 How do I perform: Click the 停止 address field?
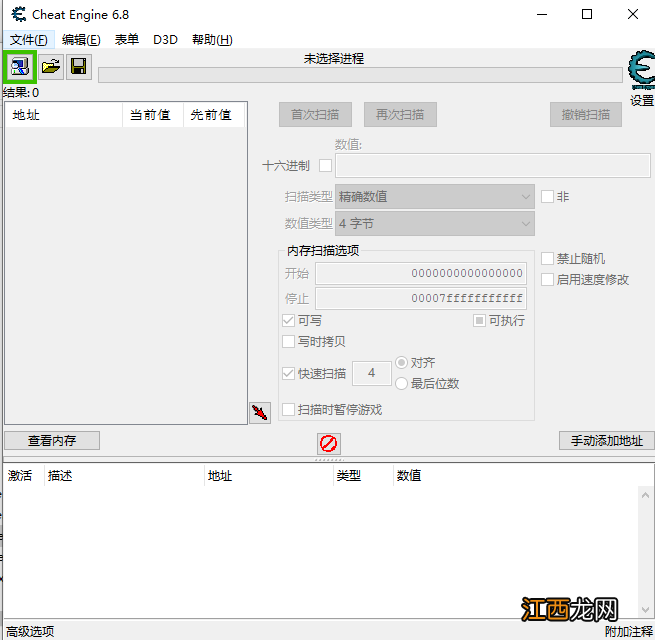[421, 298]
